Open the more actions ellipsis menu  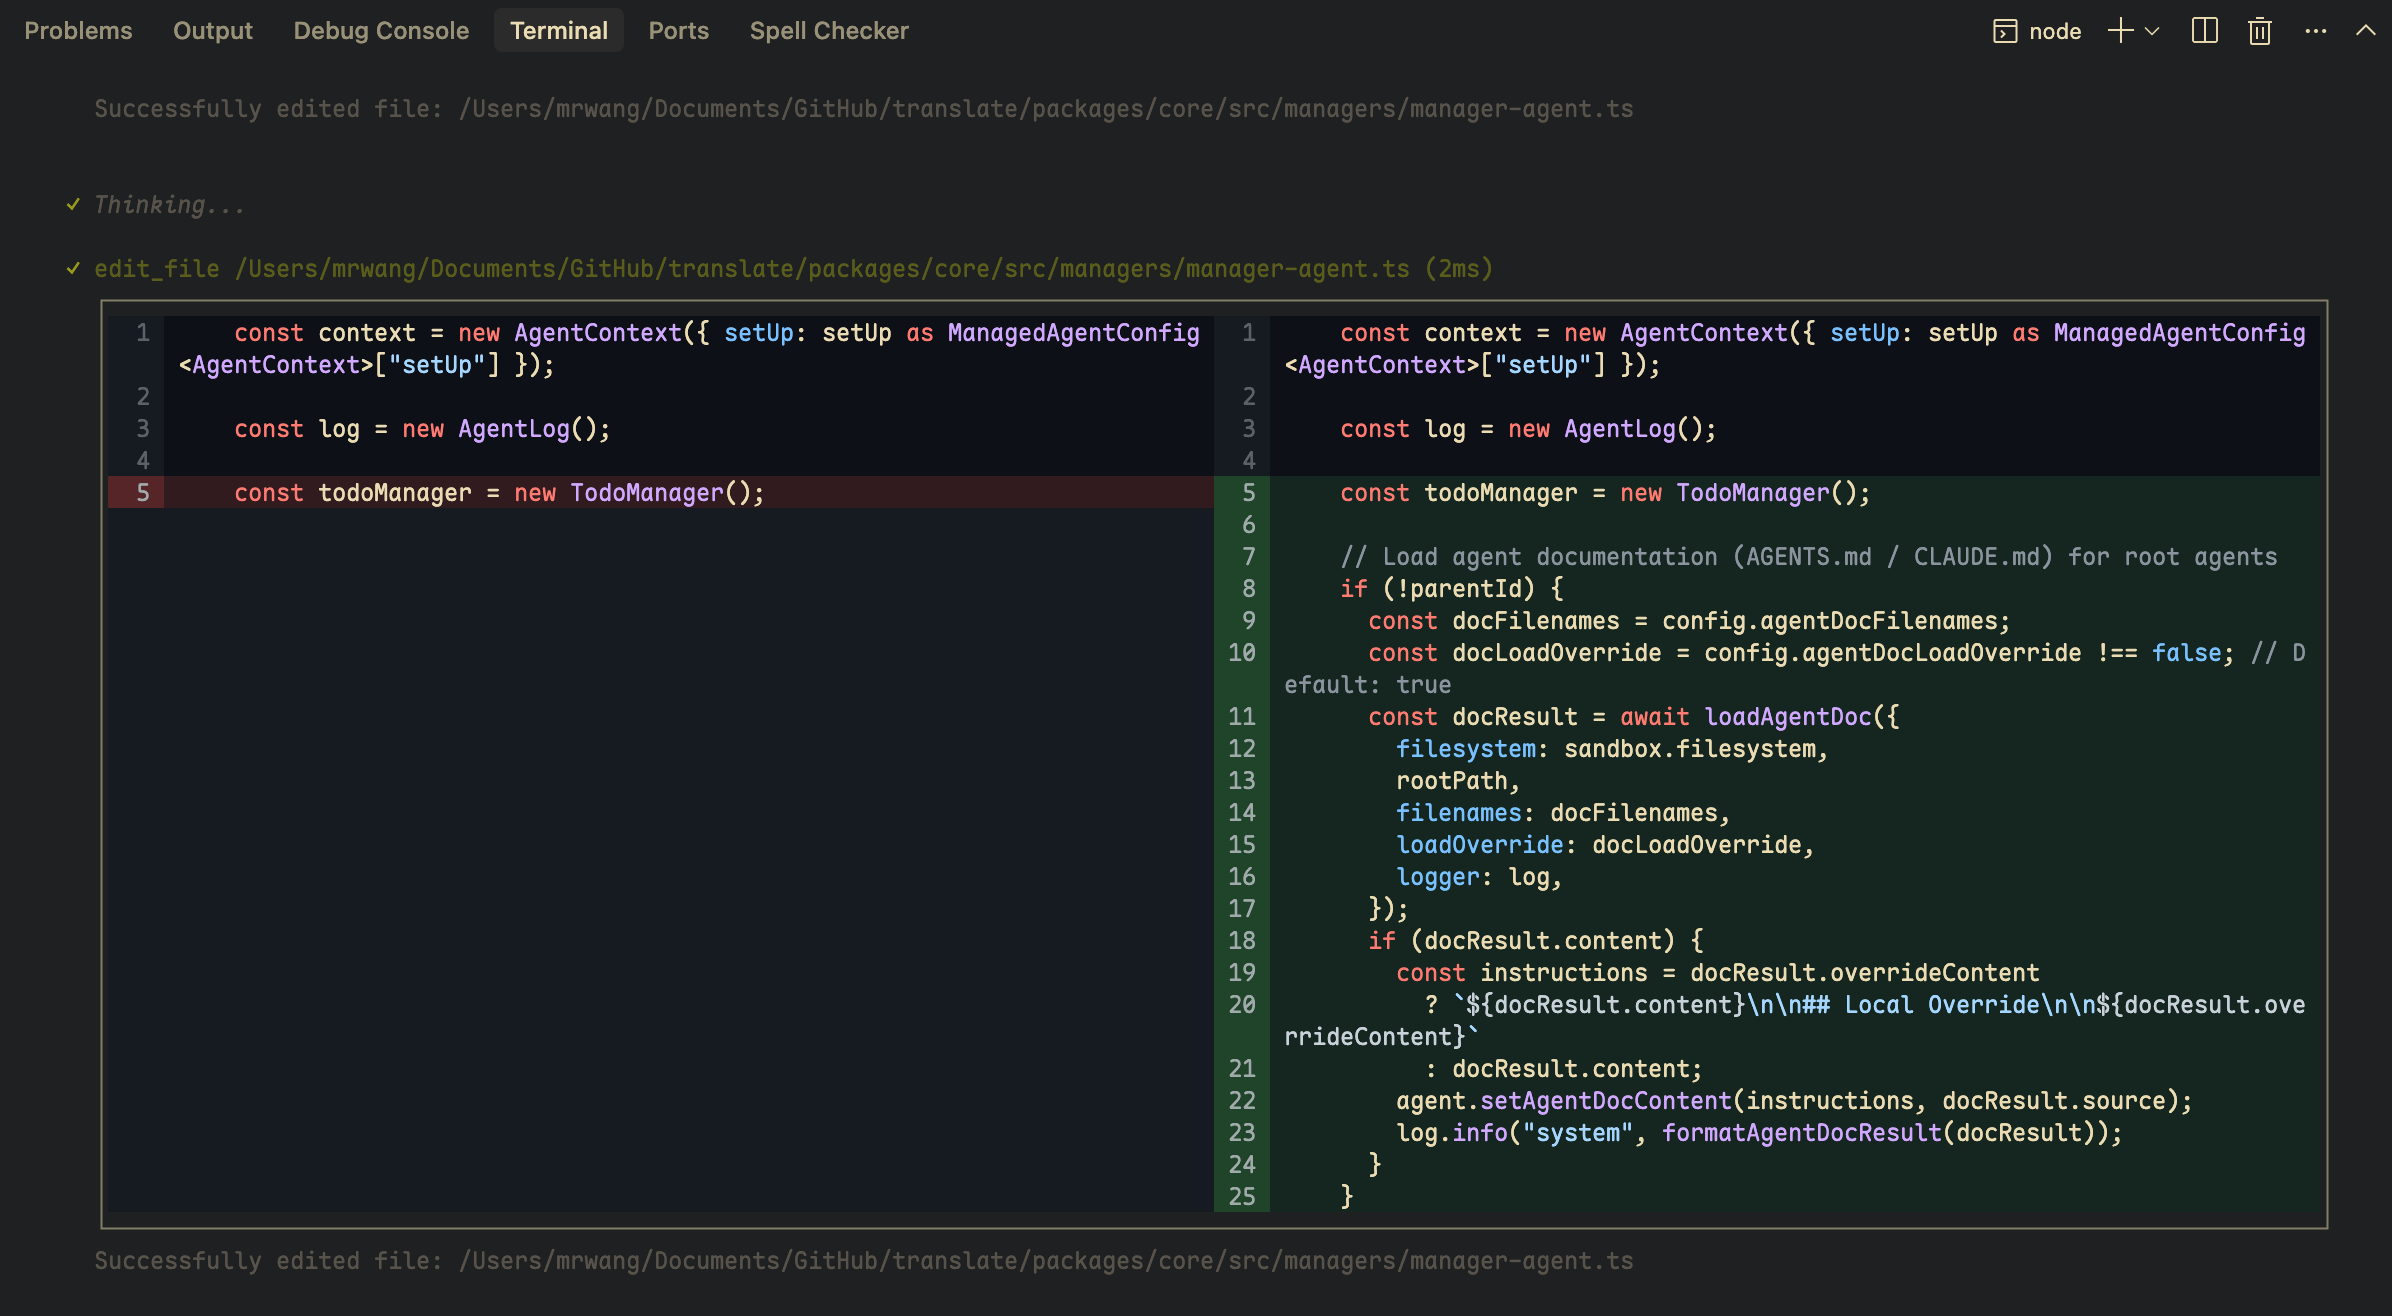[2316, 31]
